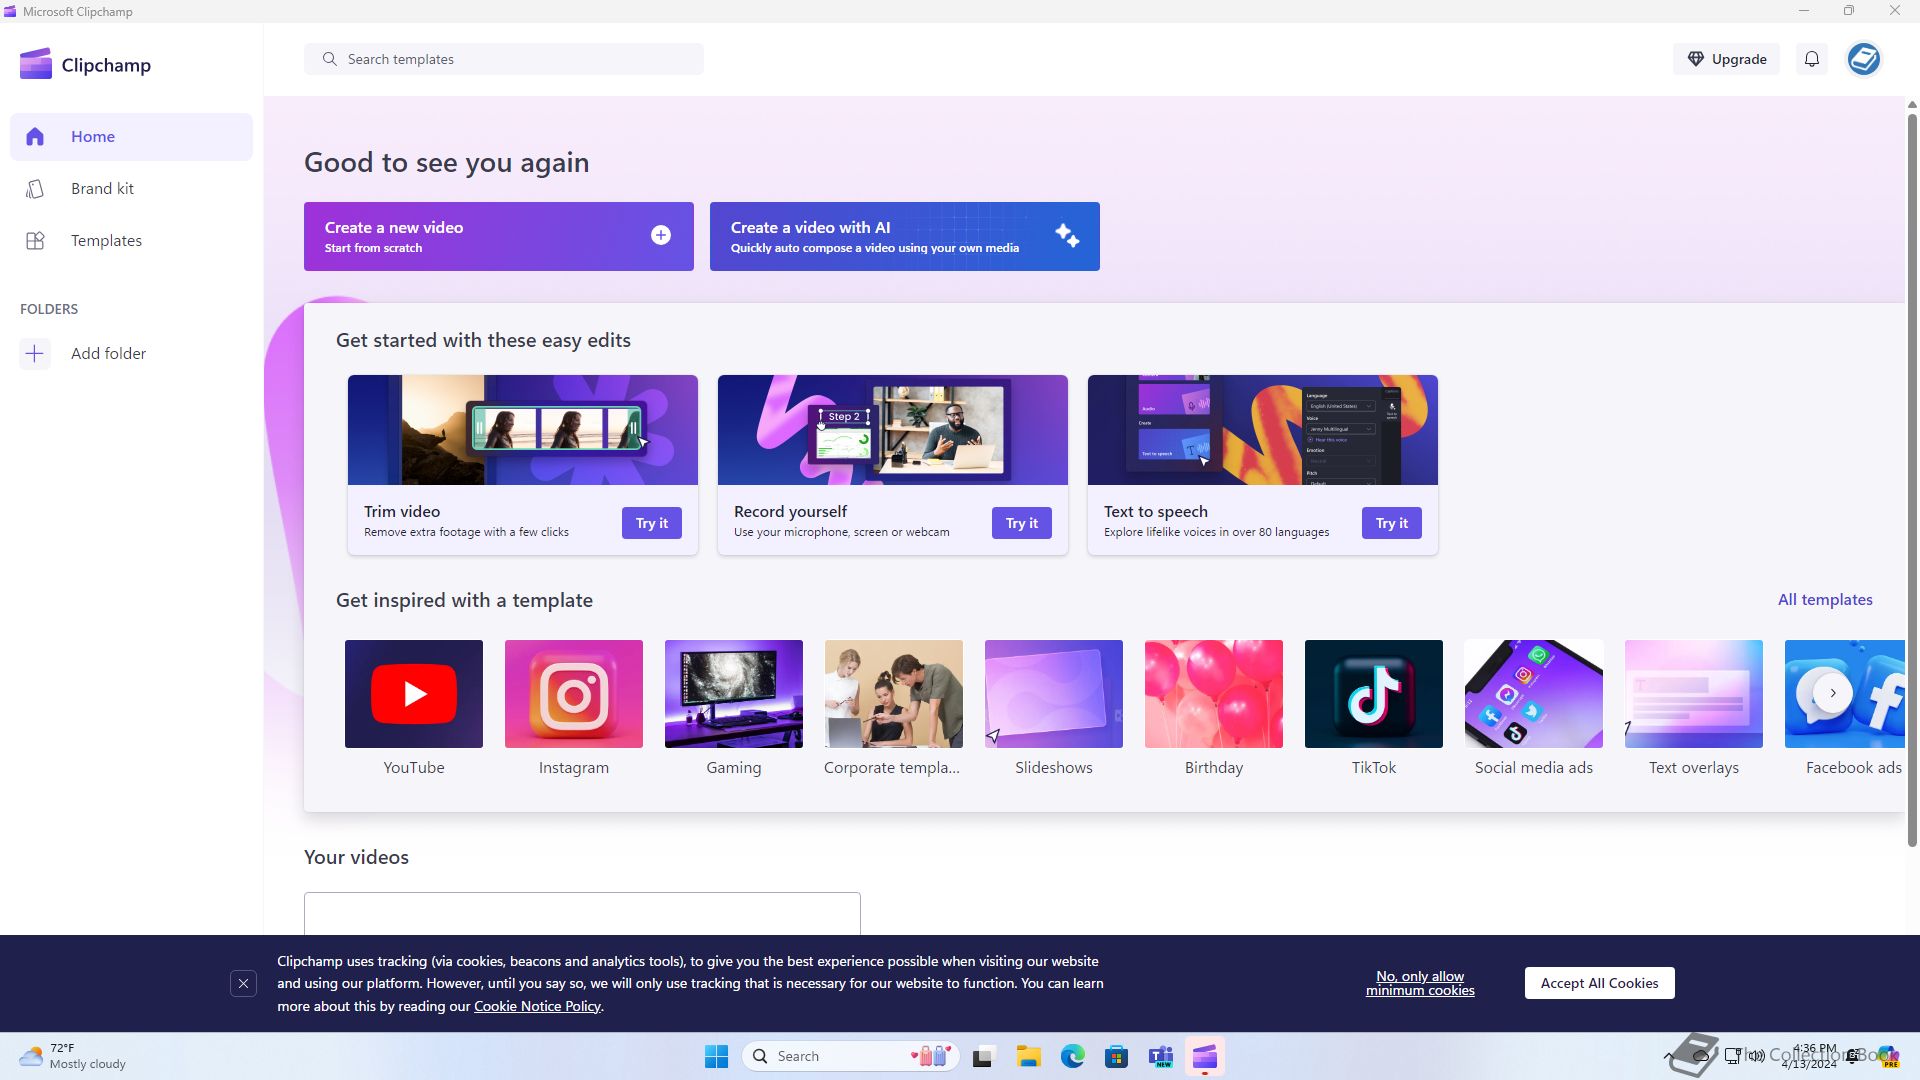Click the 'Your videos' heading
The height and width of the screenshot is (1080, 1920).
tap(356, 858)
